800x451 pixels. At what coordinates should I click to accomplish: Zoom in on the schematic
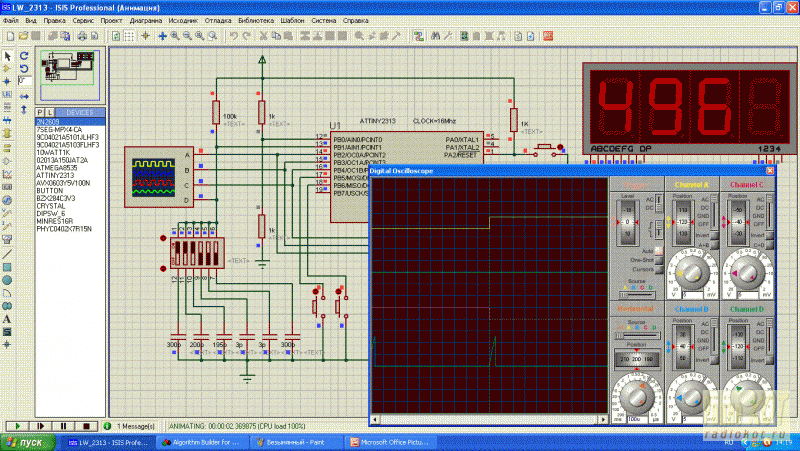(x=175, y=36)
